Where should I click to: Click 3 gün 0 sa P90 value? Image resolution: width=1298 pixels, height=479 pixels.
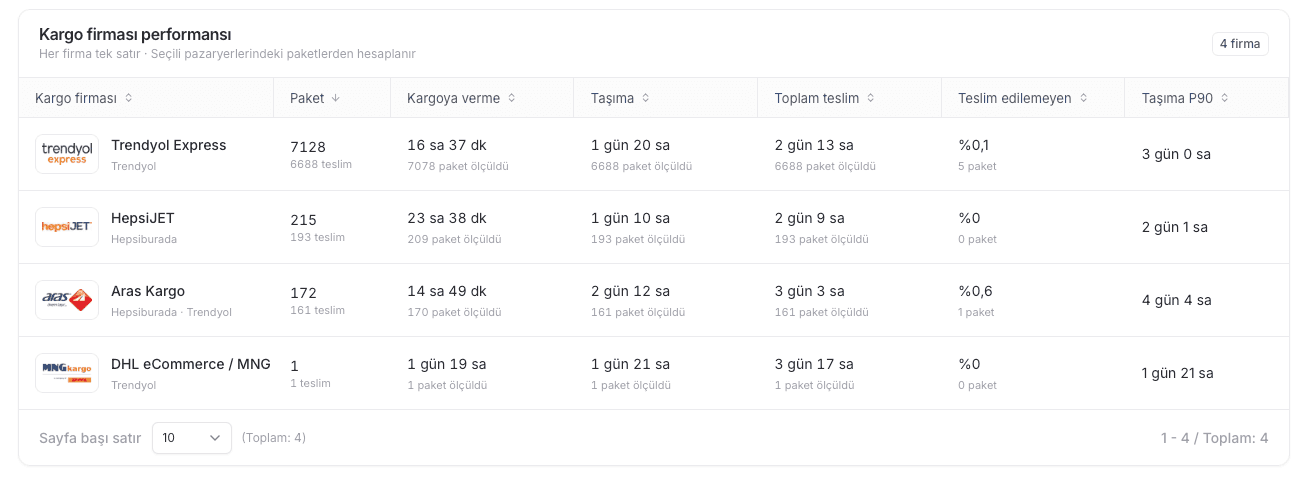pyautogui.click(x=1176, y=154)
